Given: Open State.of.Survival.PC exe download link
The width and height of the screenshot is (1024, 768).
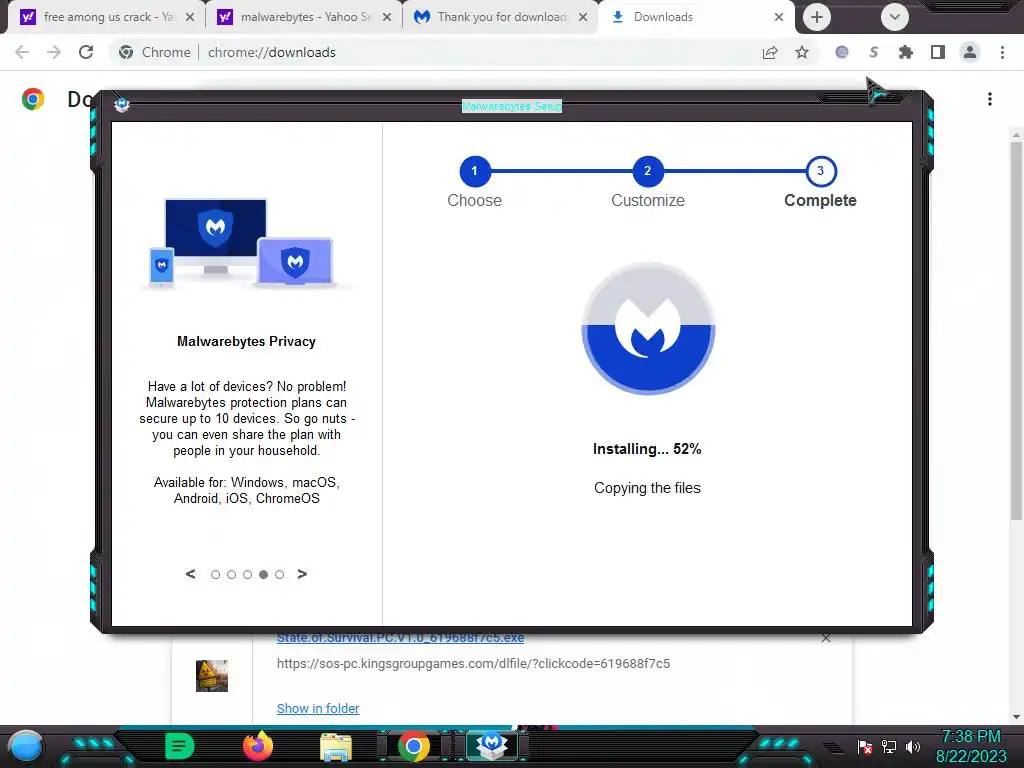Looking at the screenshot, I should (400, 638).
